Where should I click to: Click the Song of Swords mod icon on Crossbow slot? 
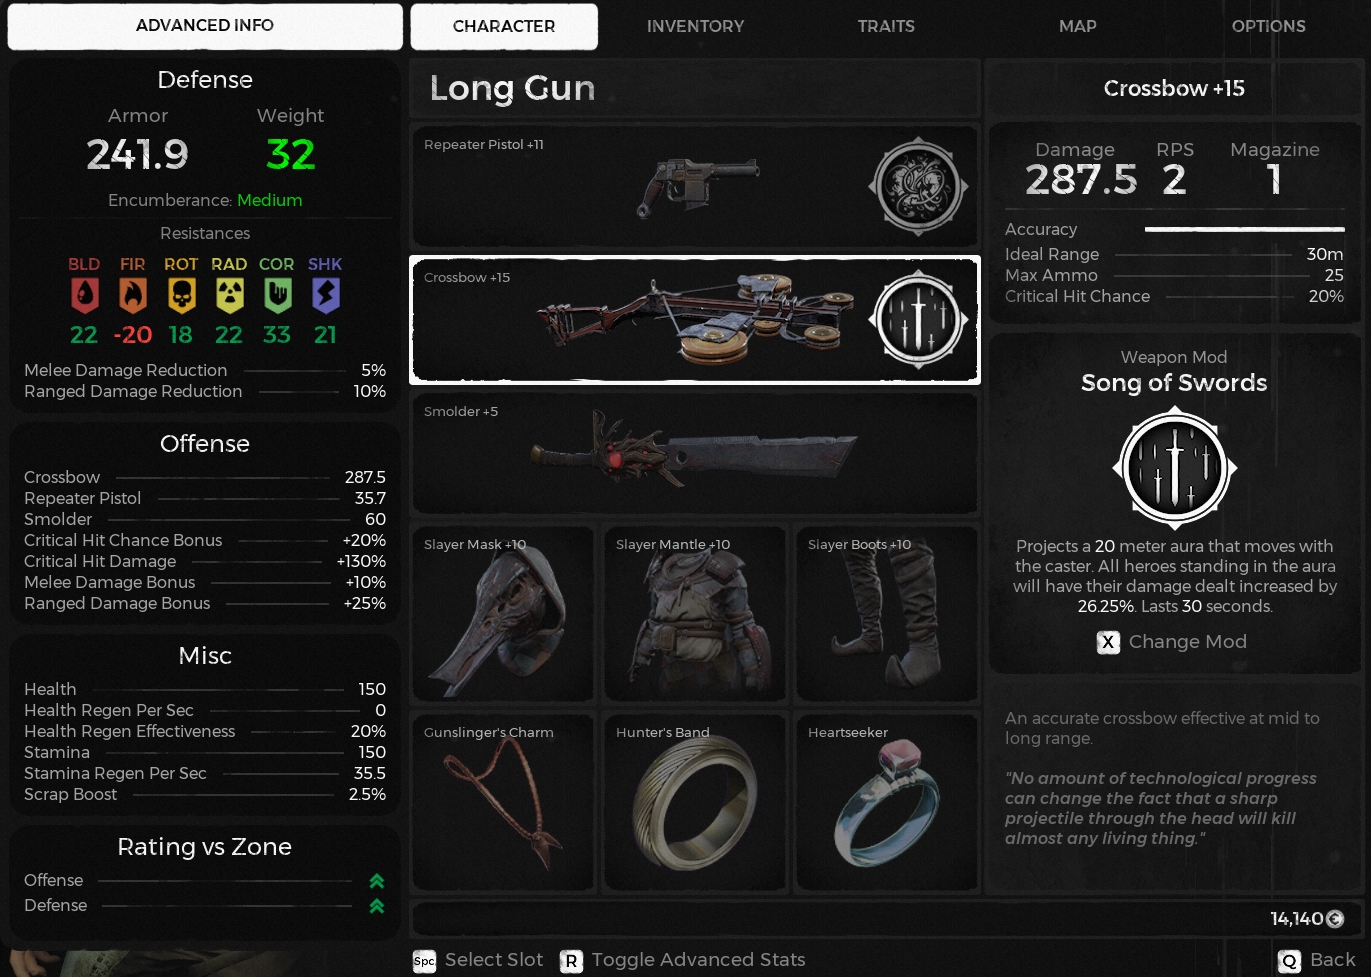918,320
